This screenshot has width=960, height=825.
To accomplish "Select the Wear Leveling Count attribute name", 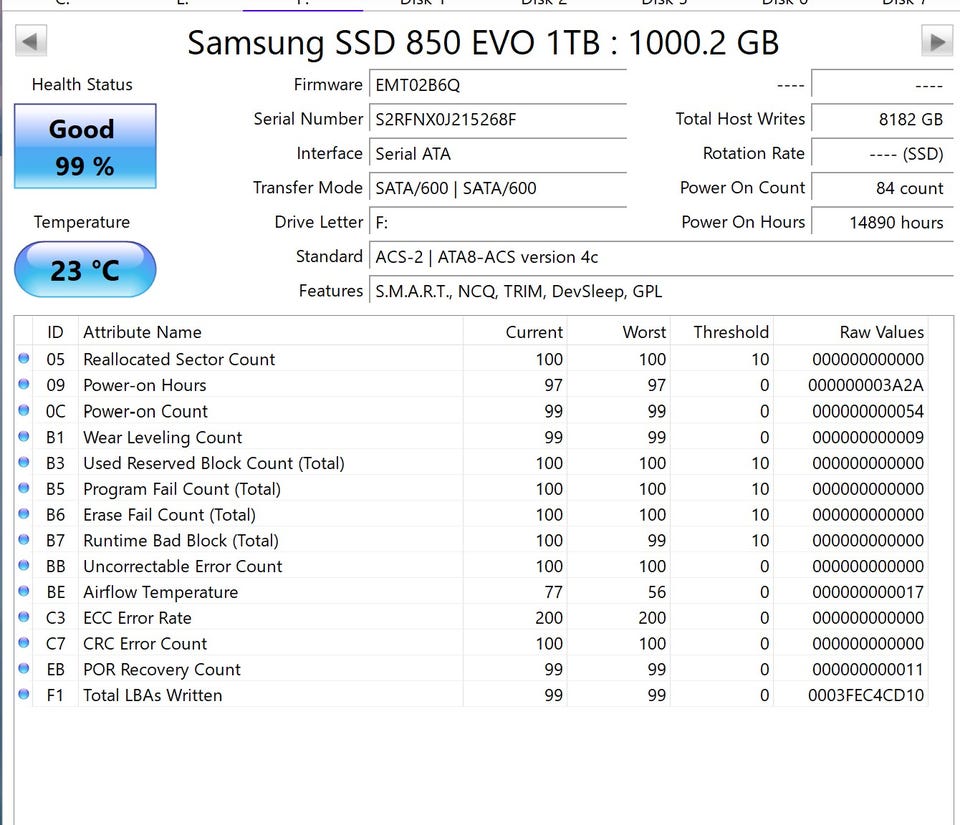I will click(x=162, y=437).
